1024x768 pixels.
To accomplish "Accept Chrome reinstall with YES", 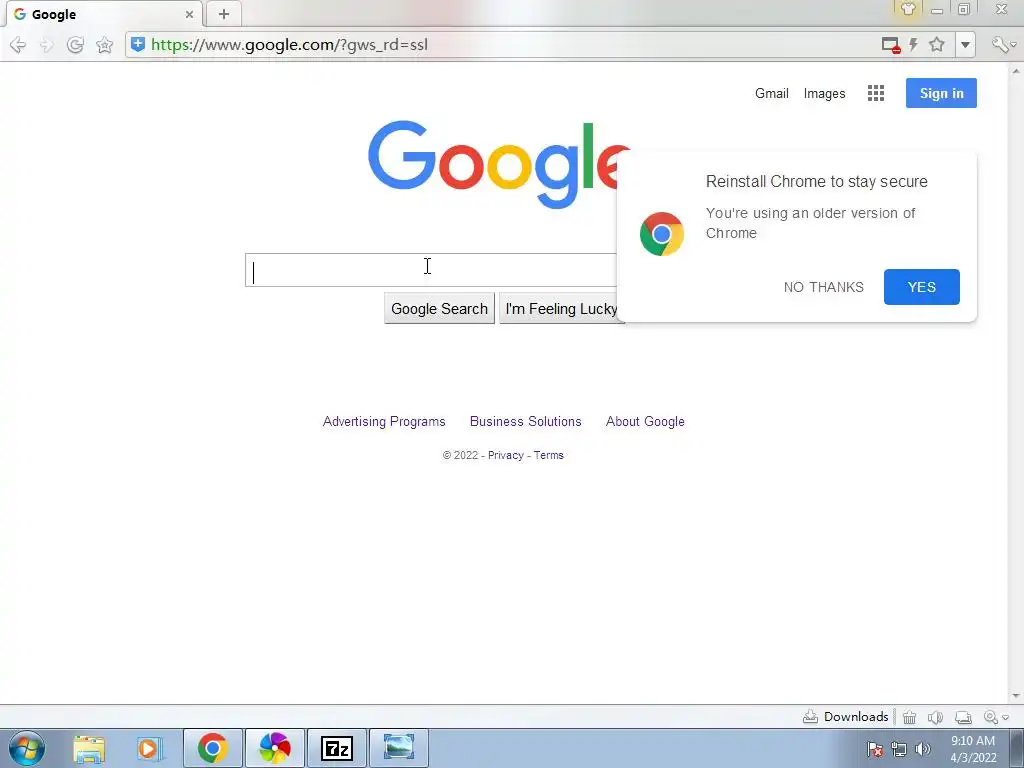I will click(x=921, y=287).
